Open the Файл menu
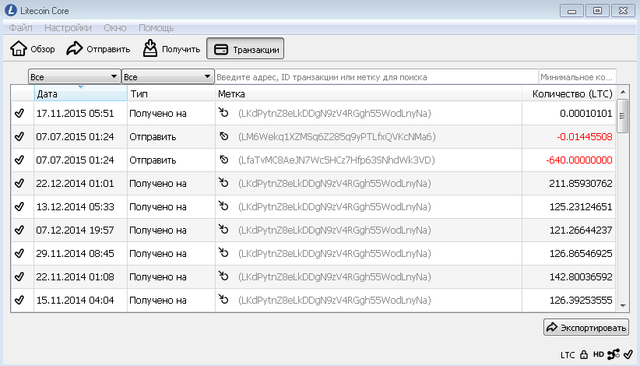The height and width of the screenshot is (366, 640). [20, 28]
